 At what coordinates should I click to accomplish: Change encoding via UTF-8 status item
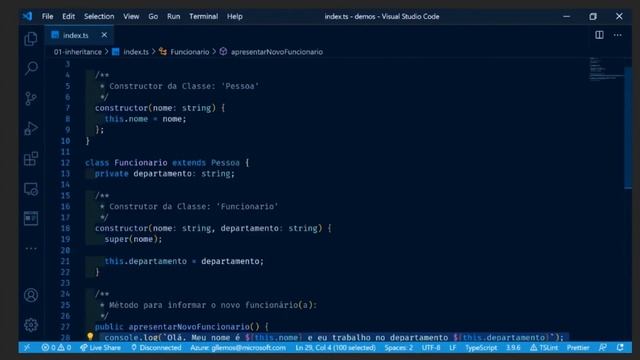[x=431, y=348]
